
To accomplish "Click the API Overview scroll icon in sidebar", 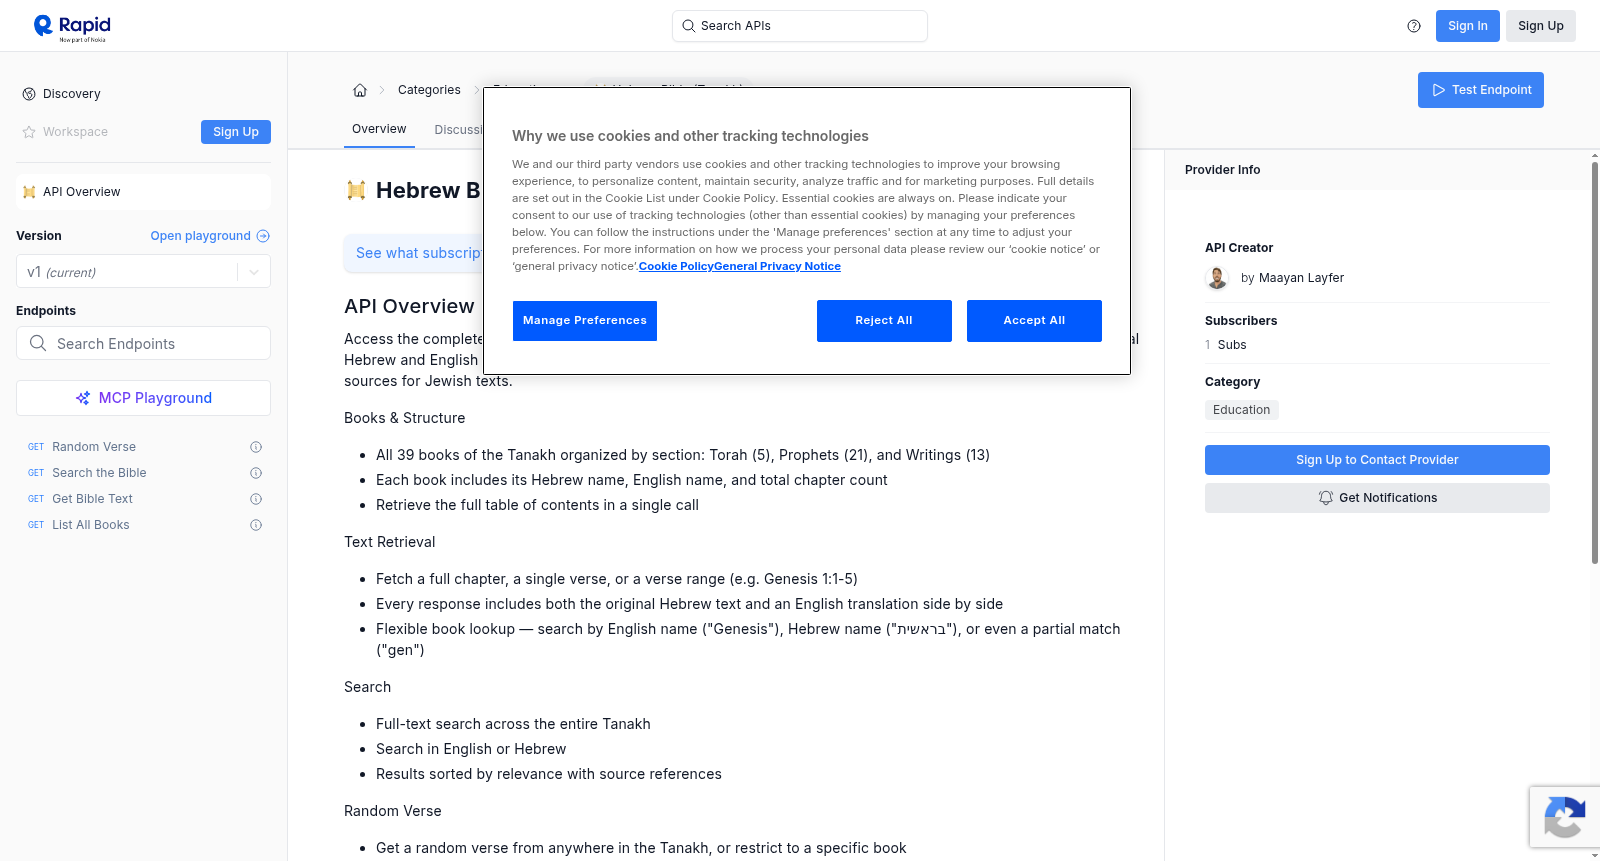I will pyautogui.click(x=29, y=192).
